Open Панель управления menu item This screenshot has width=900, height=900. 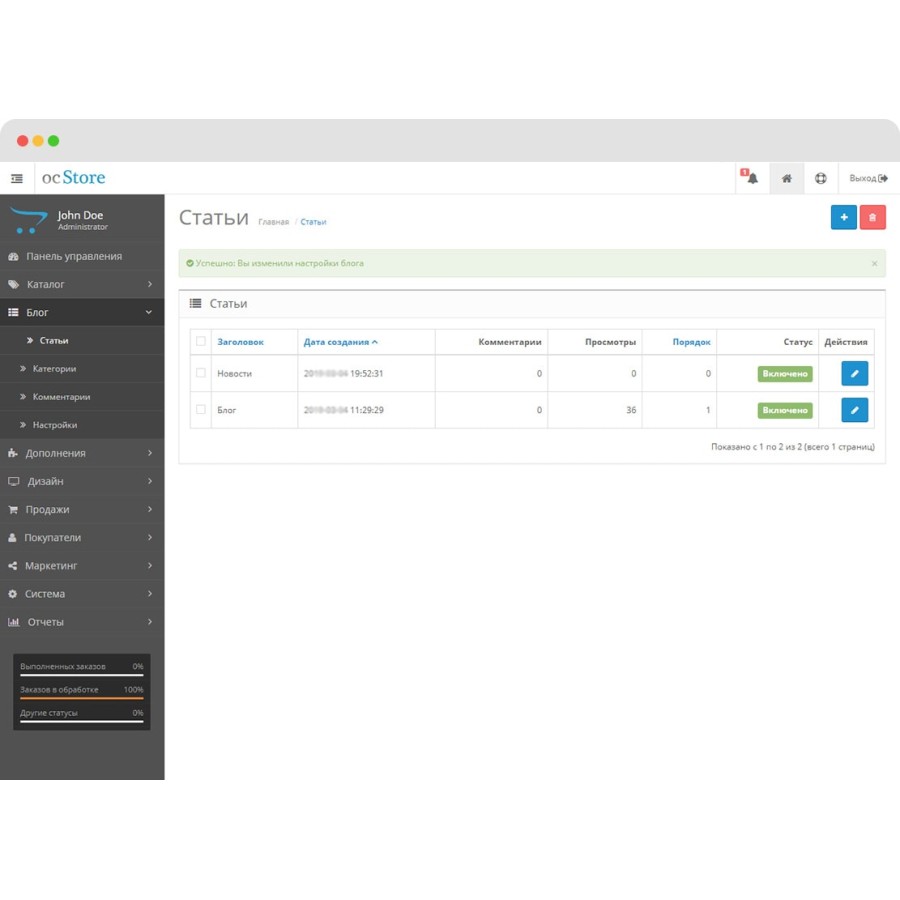(82, 257)
